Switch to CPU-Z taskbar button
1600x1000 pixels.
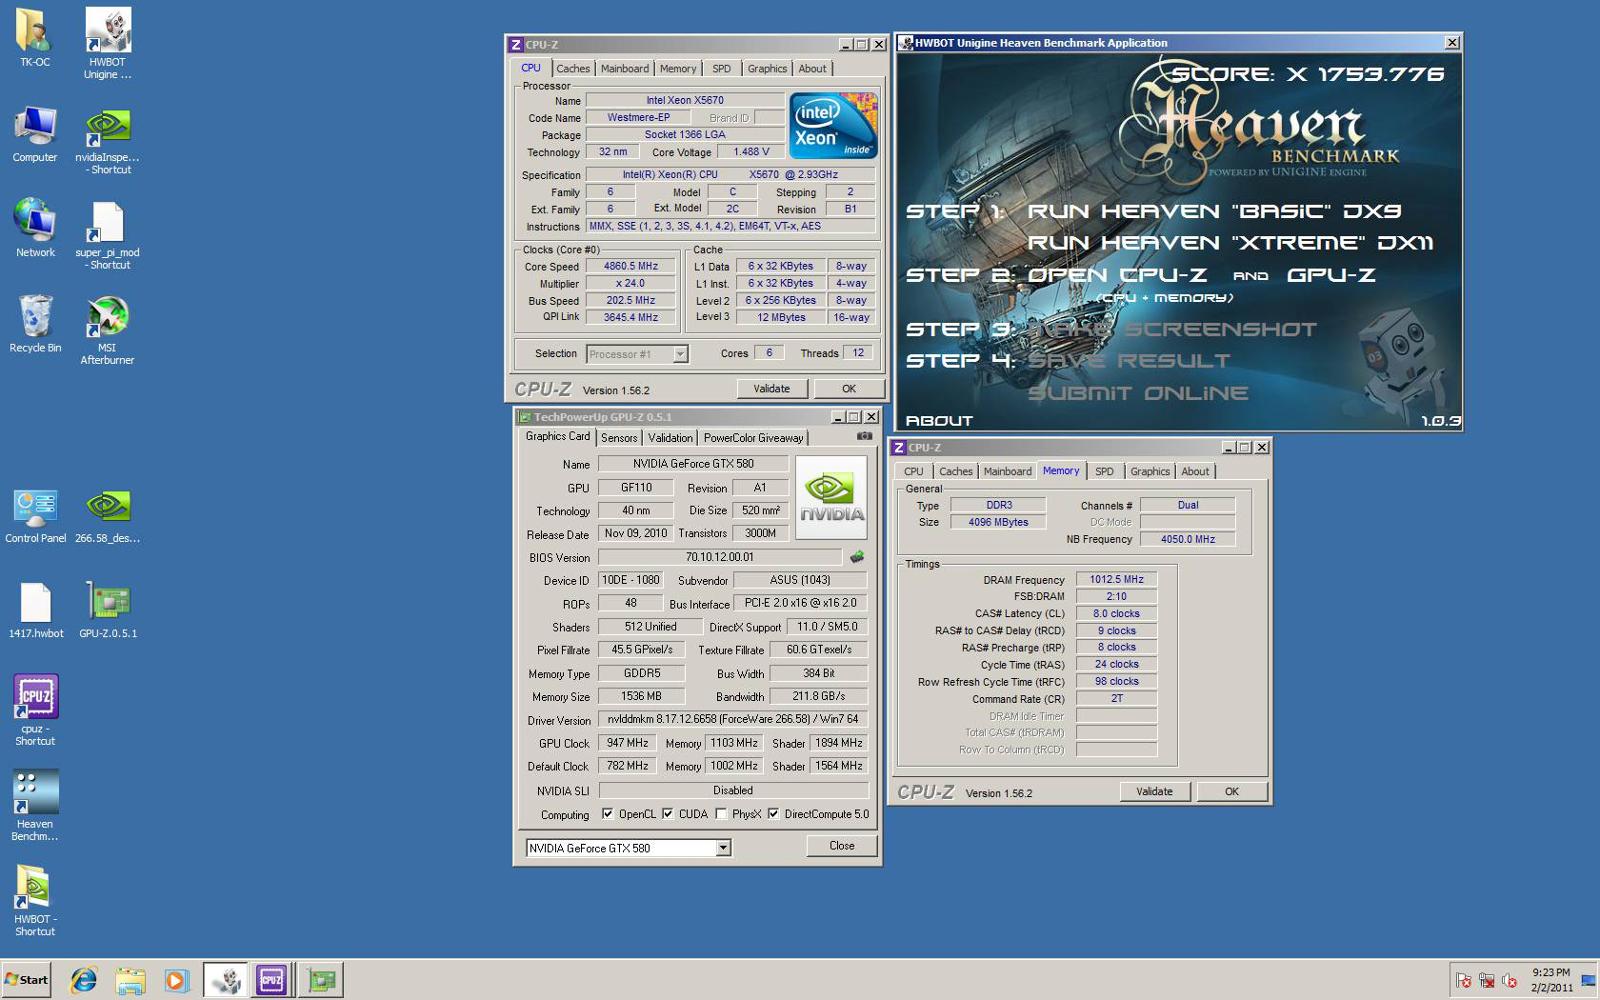[x=272, y=980]
